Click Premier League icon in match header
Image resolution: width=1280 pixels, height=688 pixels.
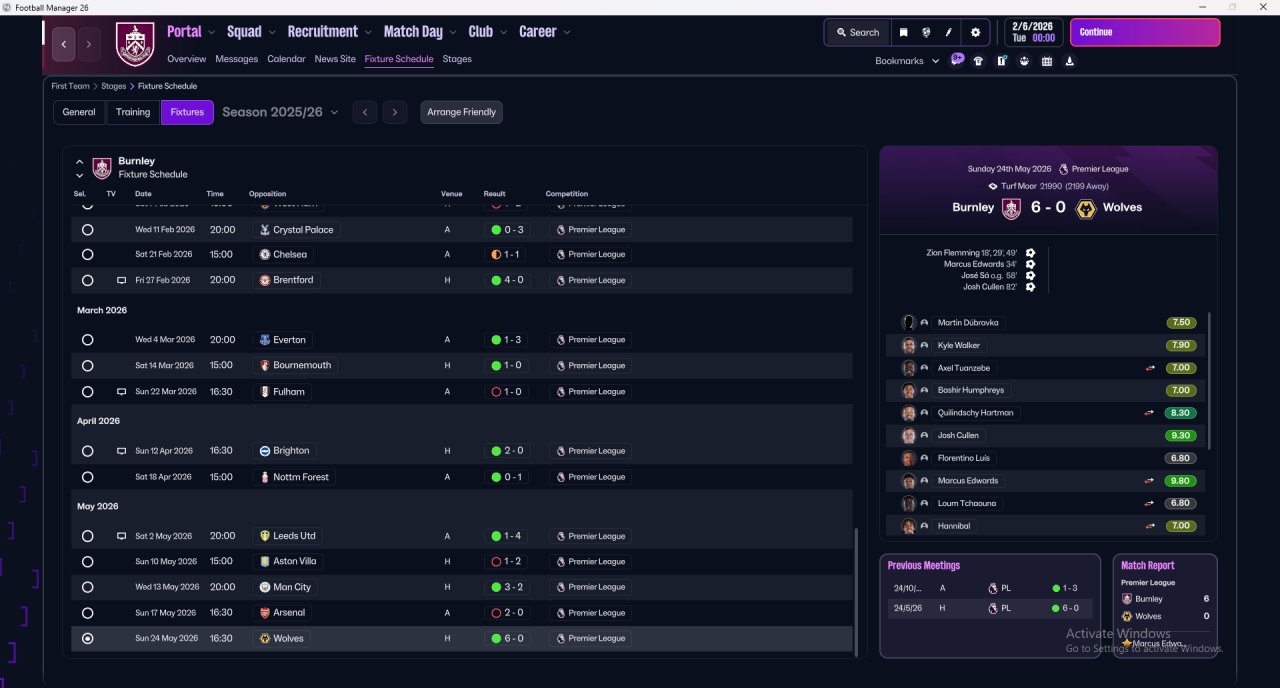coord(1064,169)
